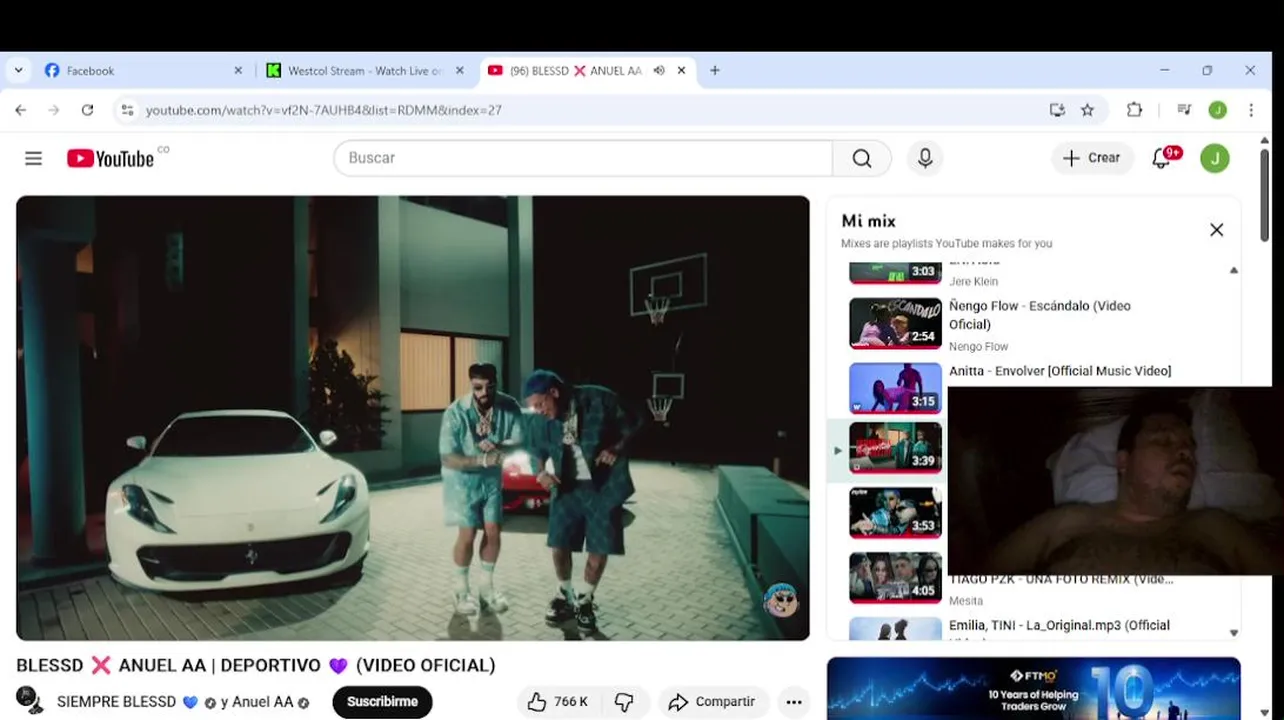Image resolution: width=1284 pixels, height=720 pixels.
Task: Play Anitta - Envolver Official Music Video
Action: [x=1060, y=371]
